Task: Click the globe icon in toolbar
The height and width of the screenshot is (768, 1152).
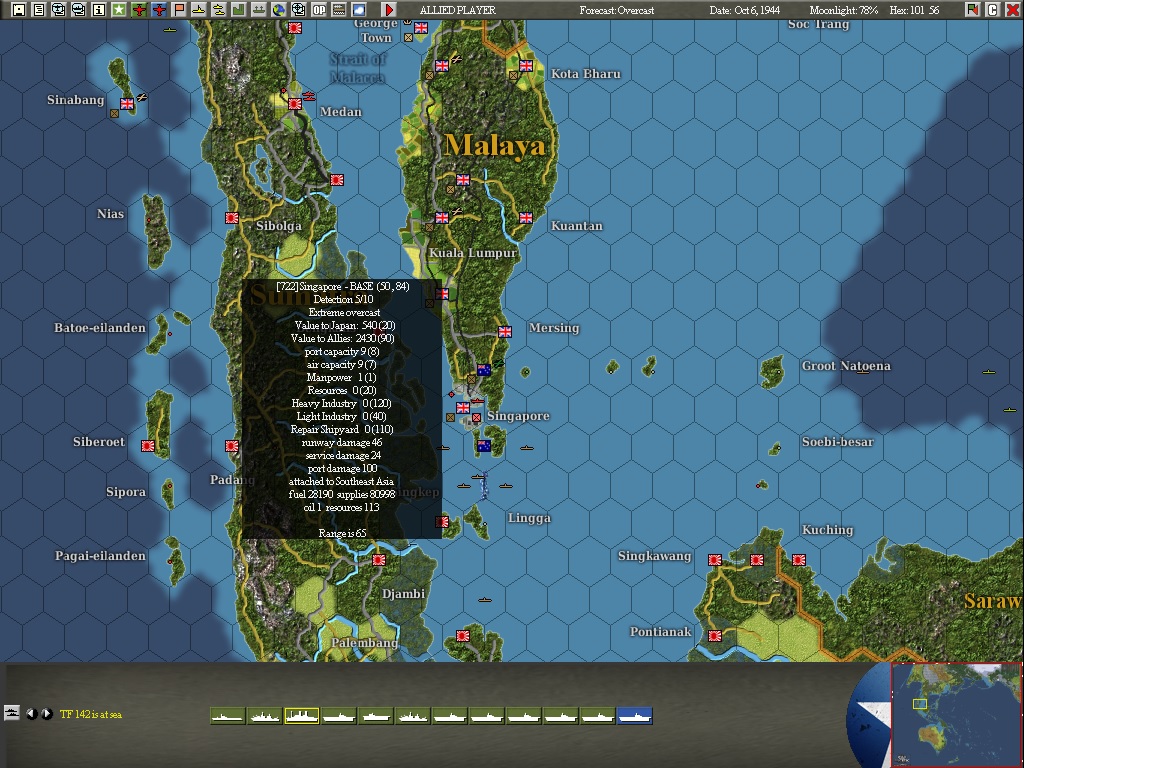Action: pos(278,10)
